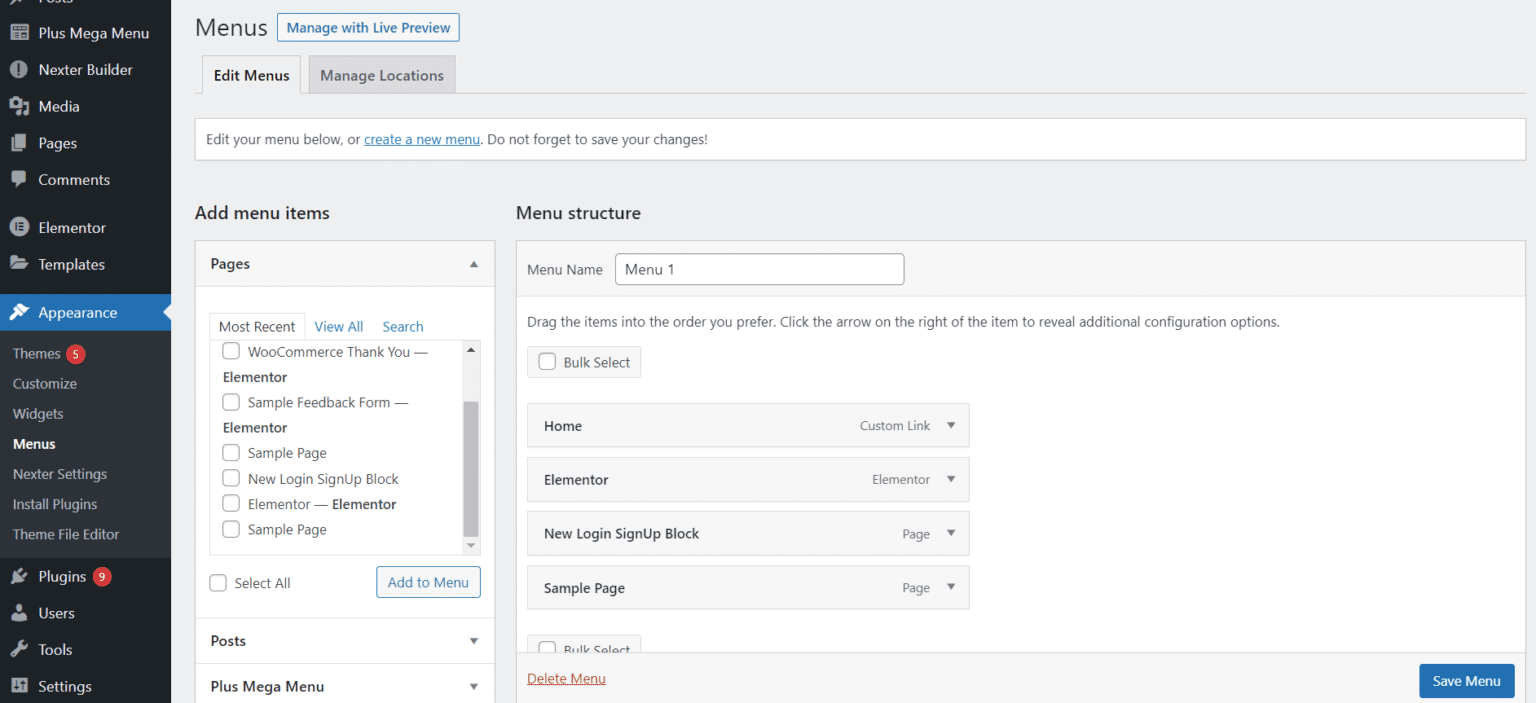Open the View All tab
This screenshot has height=703, width=1536.
[338, 326]
